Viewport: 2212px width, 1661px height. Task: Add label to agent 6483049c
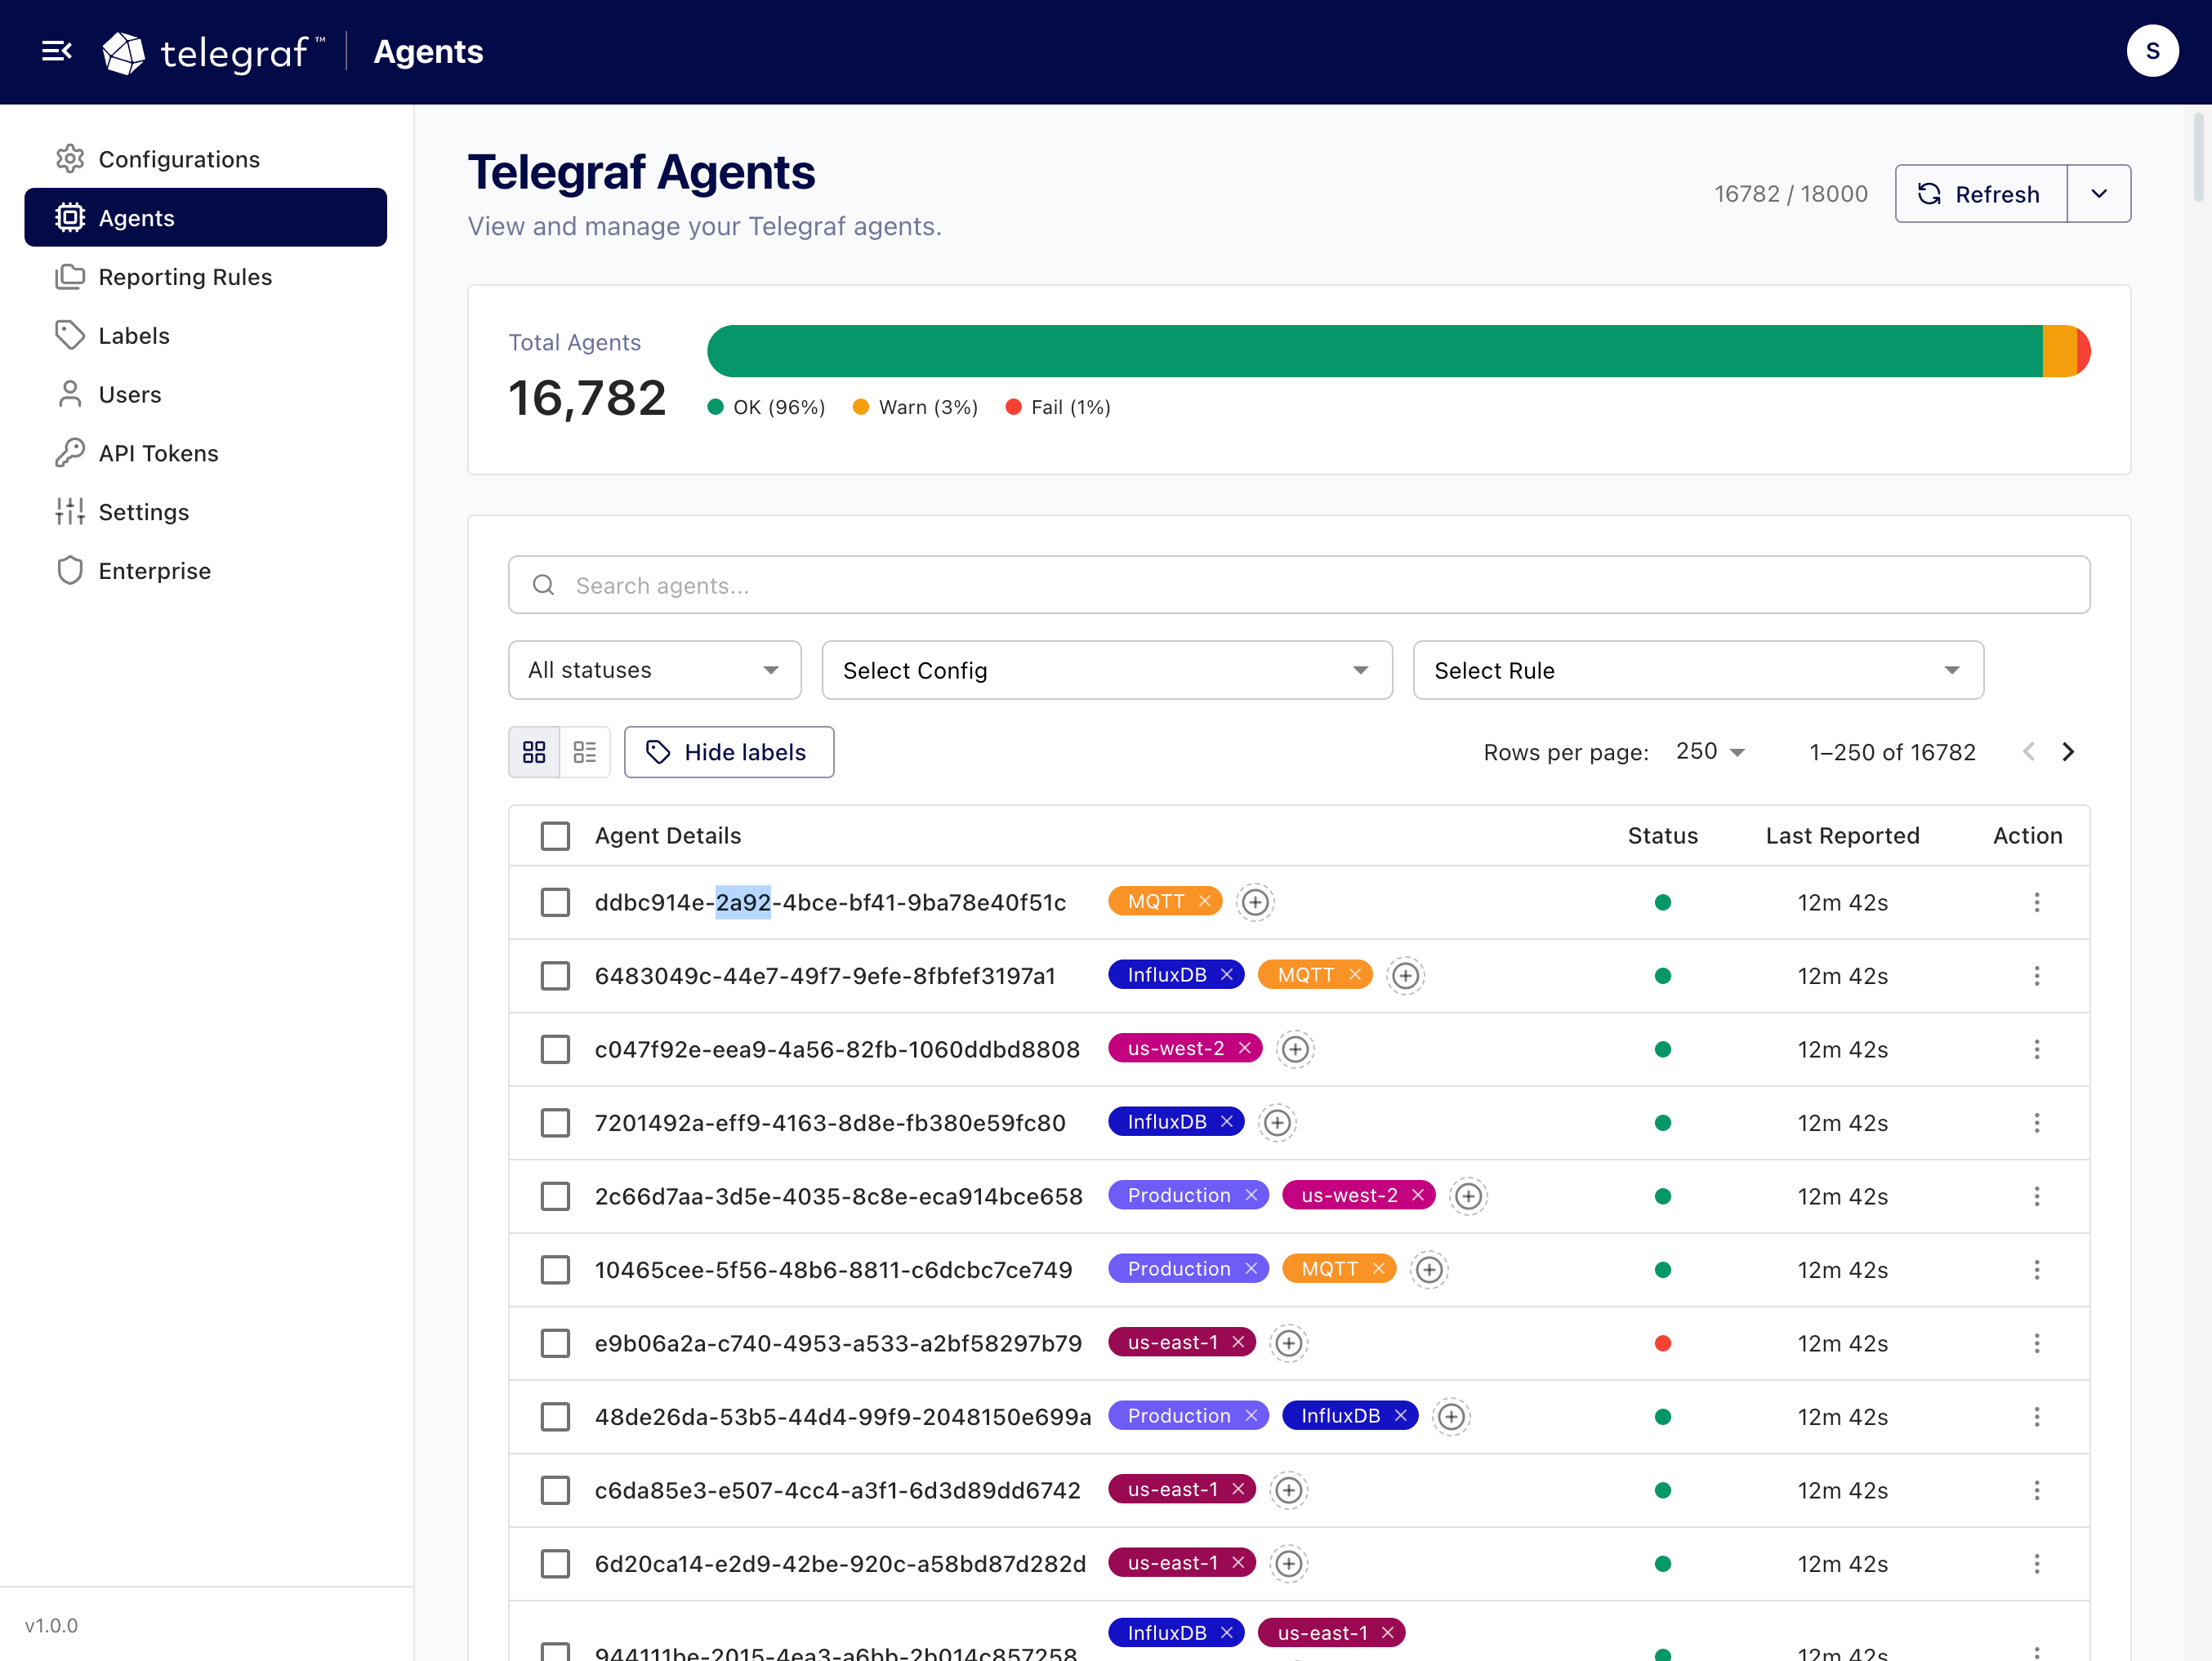1405,975
